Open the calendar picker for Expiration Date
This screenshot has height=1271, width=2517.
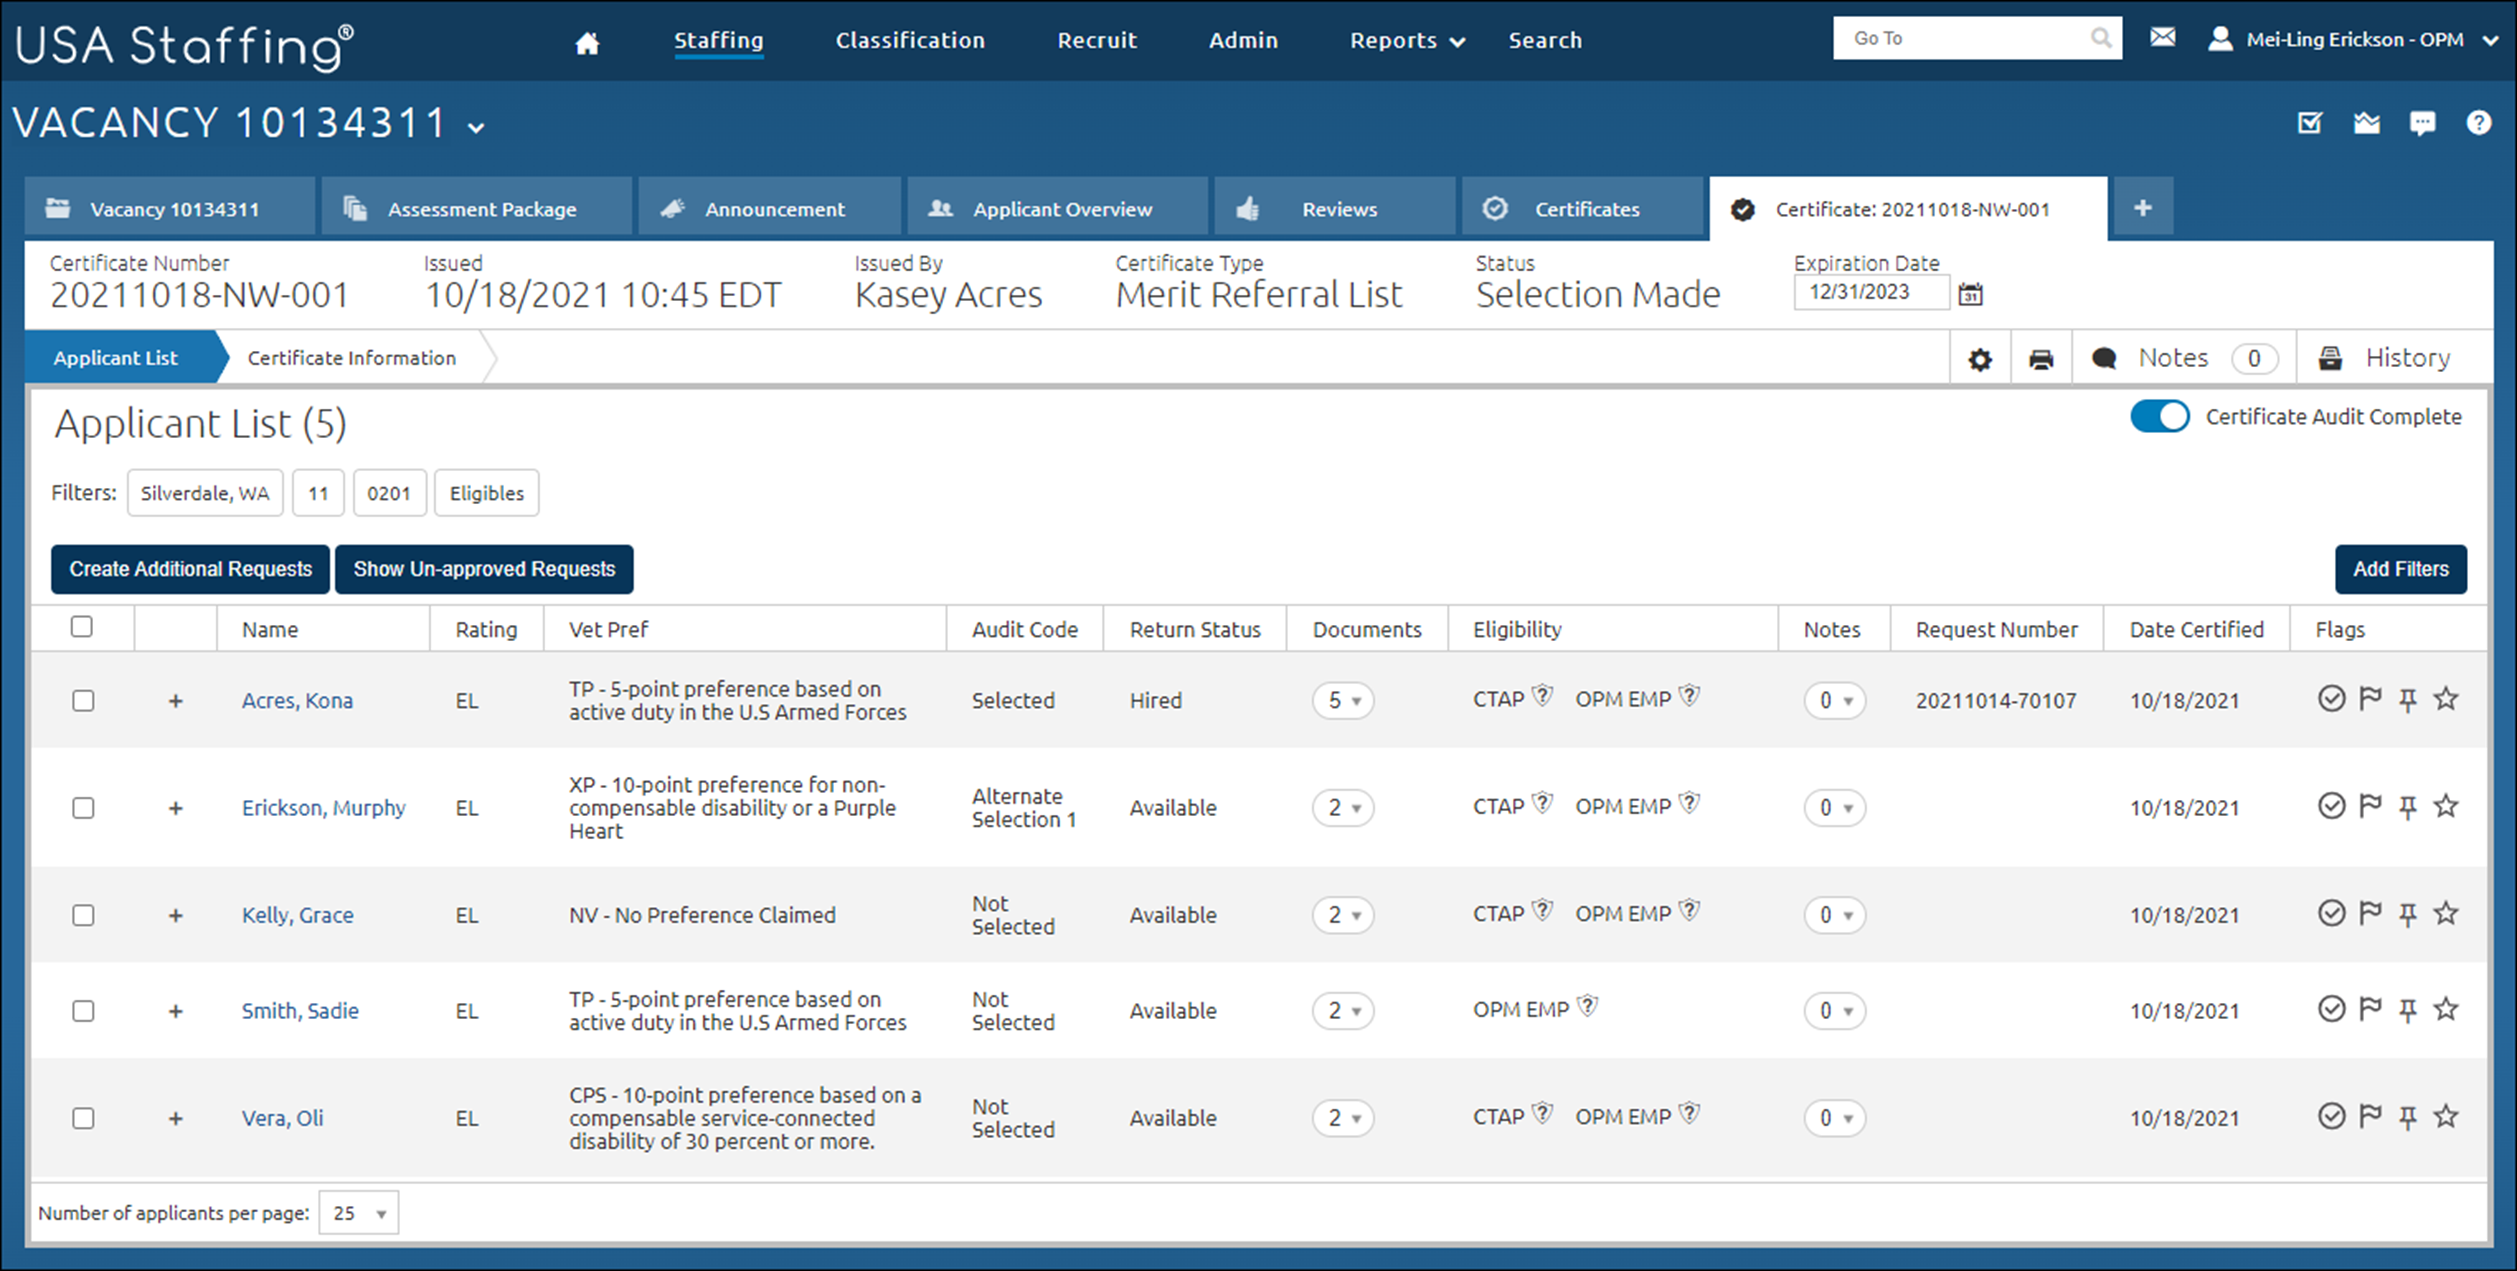(1969, 293)
